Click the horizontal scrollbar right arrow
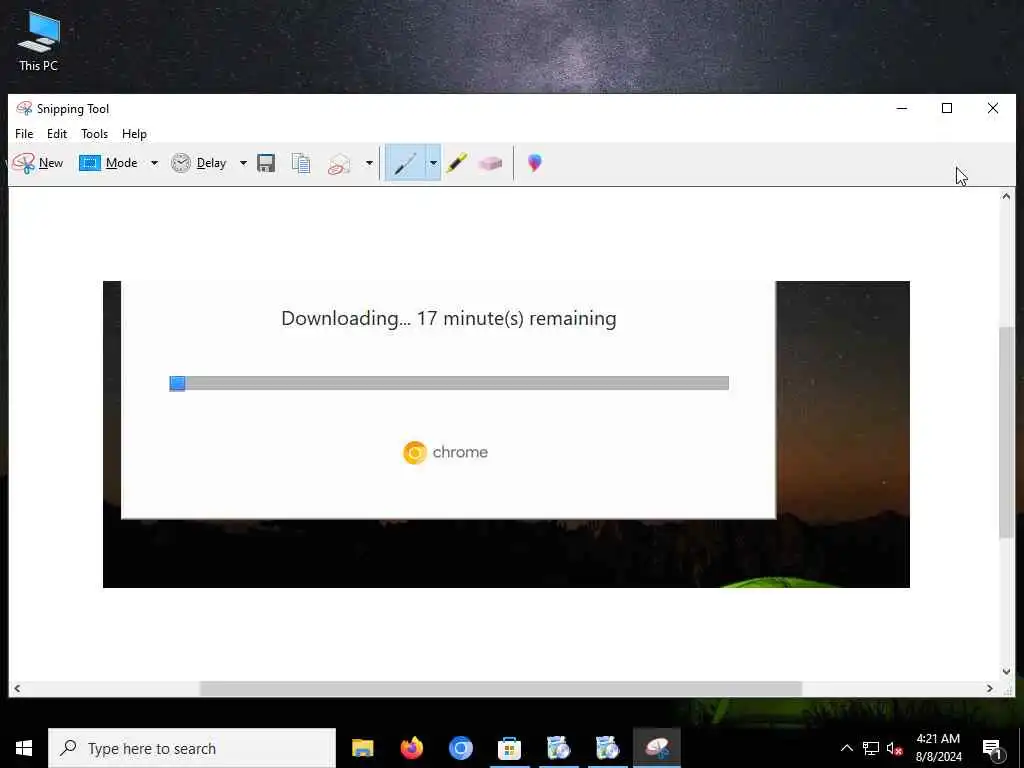The width and height of the screenshot is (1024, 768). [x=990, y=688]
